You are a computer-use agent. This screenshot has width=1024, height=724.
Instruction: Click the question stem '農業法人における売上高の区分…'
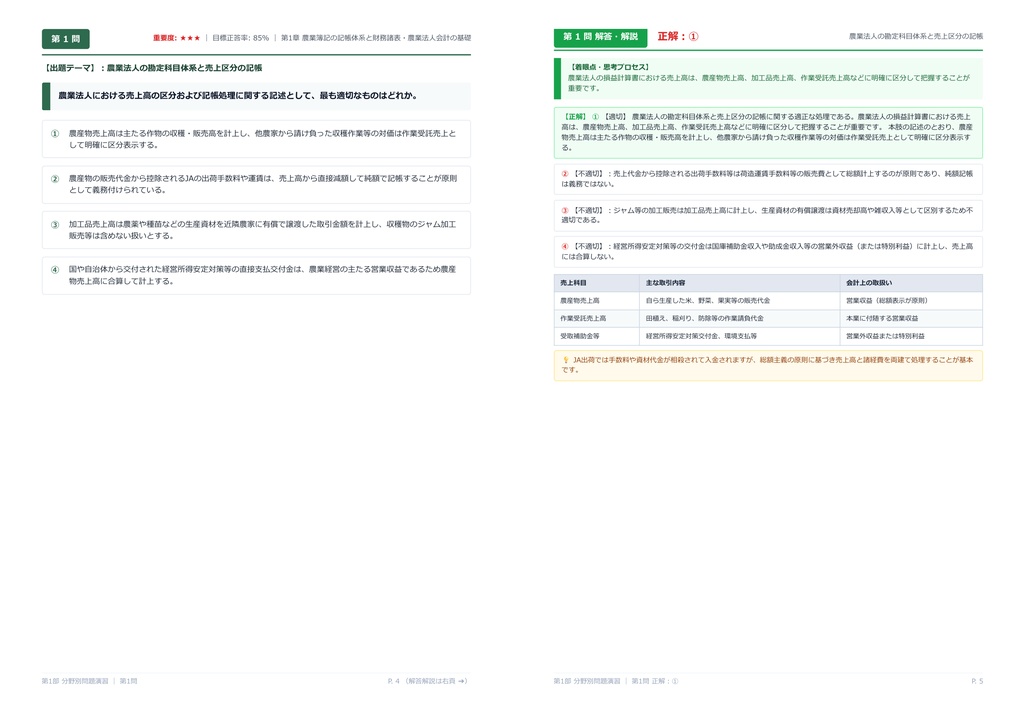pyautogui.click(x=257, y=96)
